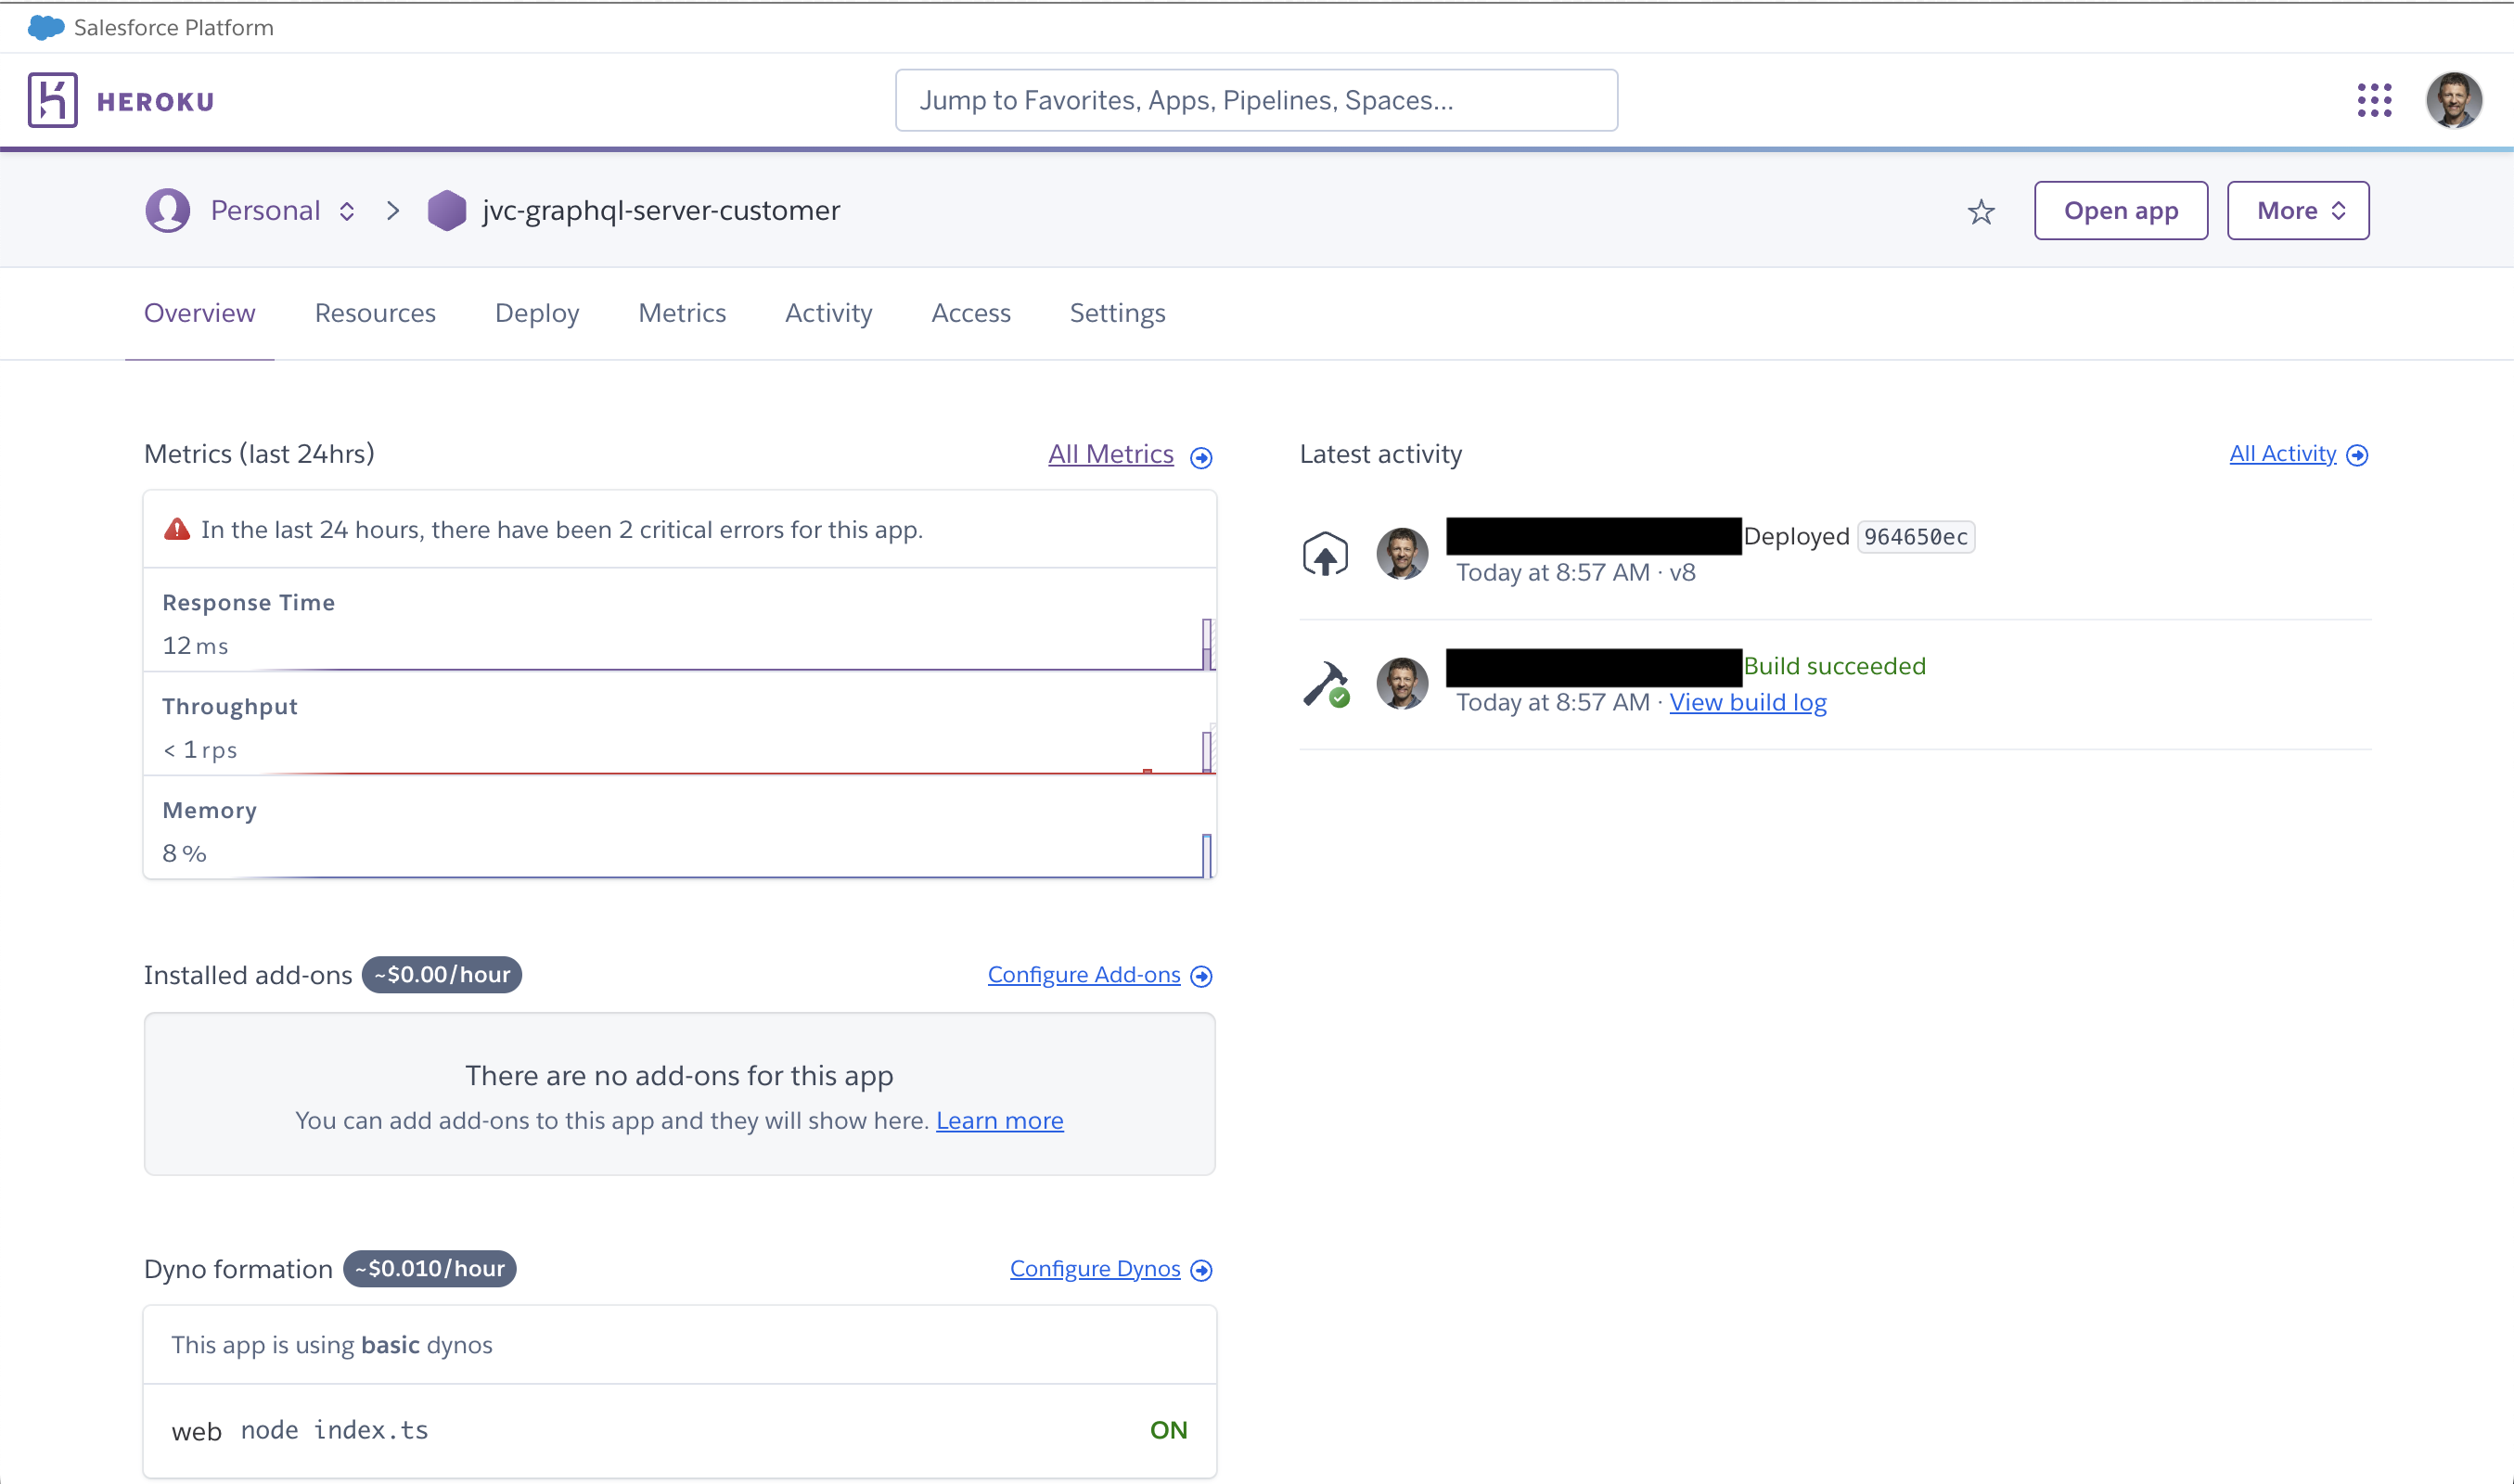The width and height of the screenshot is (2514, 1484).
Task: Favorite this app with the star
Action: (1981, 211)
